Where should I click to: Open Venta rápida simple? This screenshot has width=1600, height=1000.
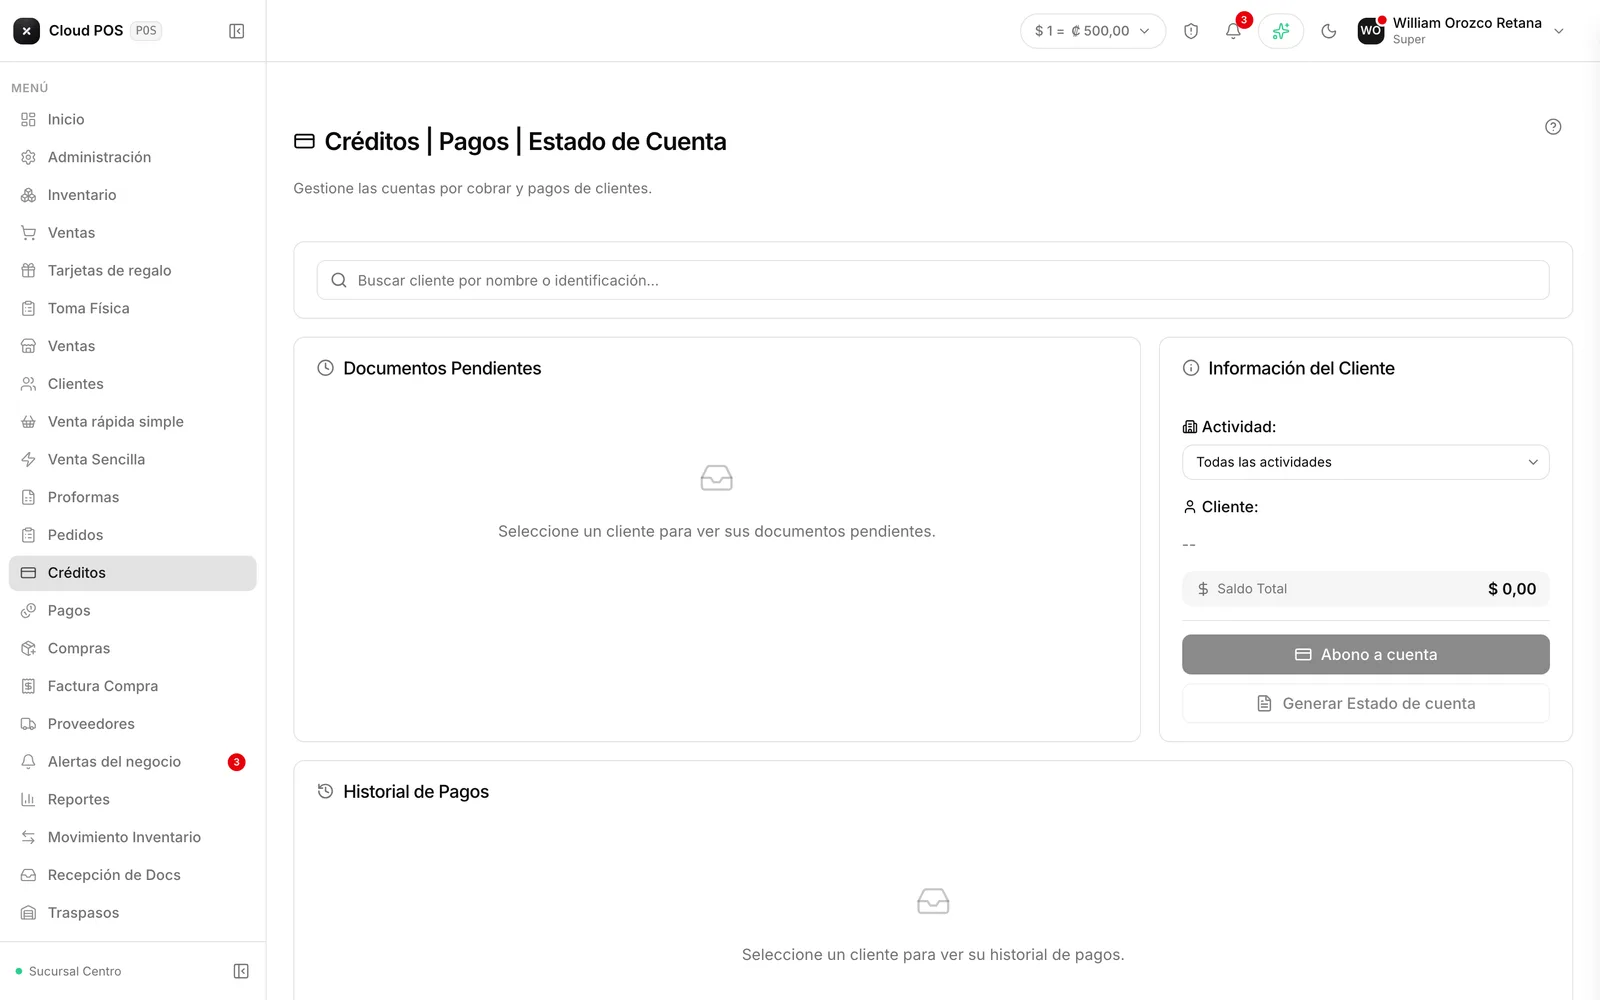[x=133, y=422]
